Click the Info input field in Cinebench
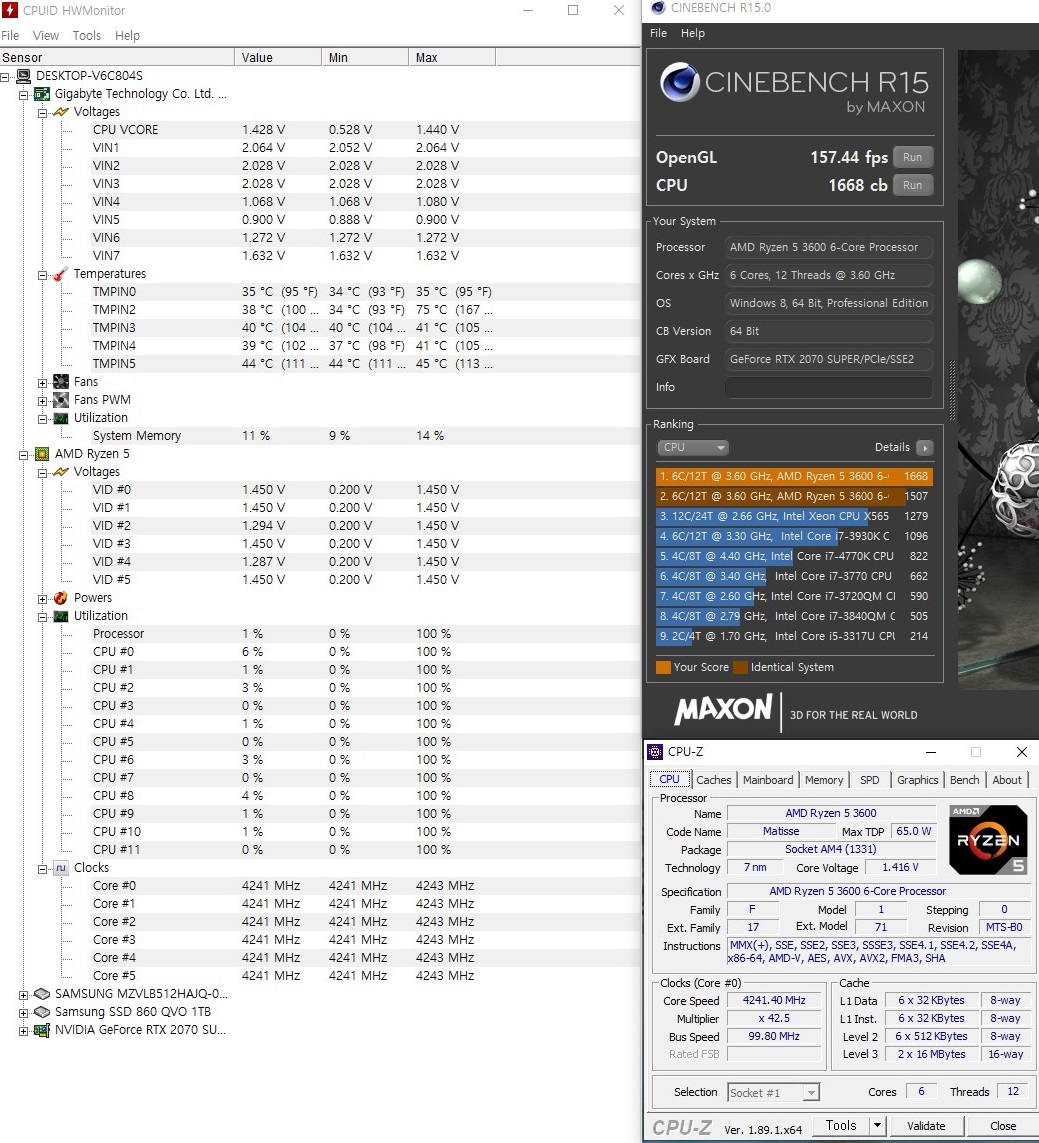Screen dimensions: 1039x1143 (x=828, y=387)
